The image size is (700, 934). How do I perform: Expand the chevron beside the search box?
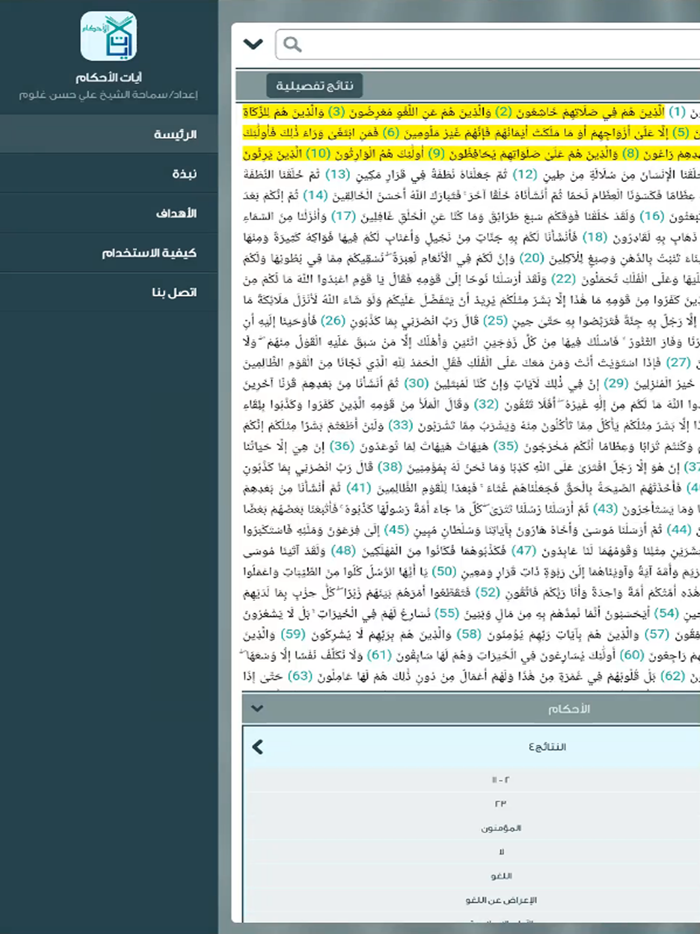(x=253, y=44)
